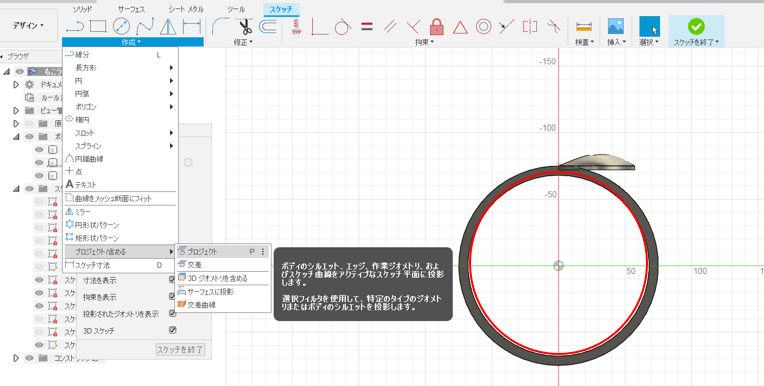Select the Trim scissors icon
Viewport: 764px width, 386px height.
245,26
